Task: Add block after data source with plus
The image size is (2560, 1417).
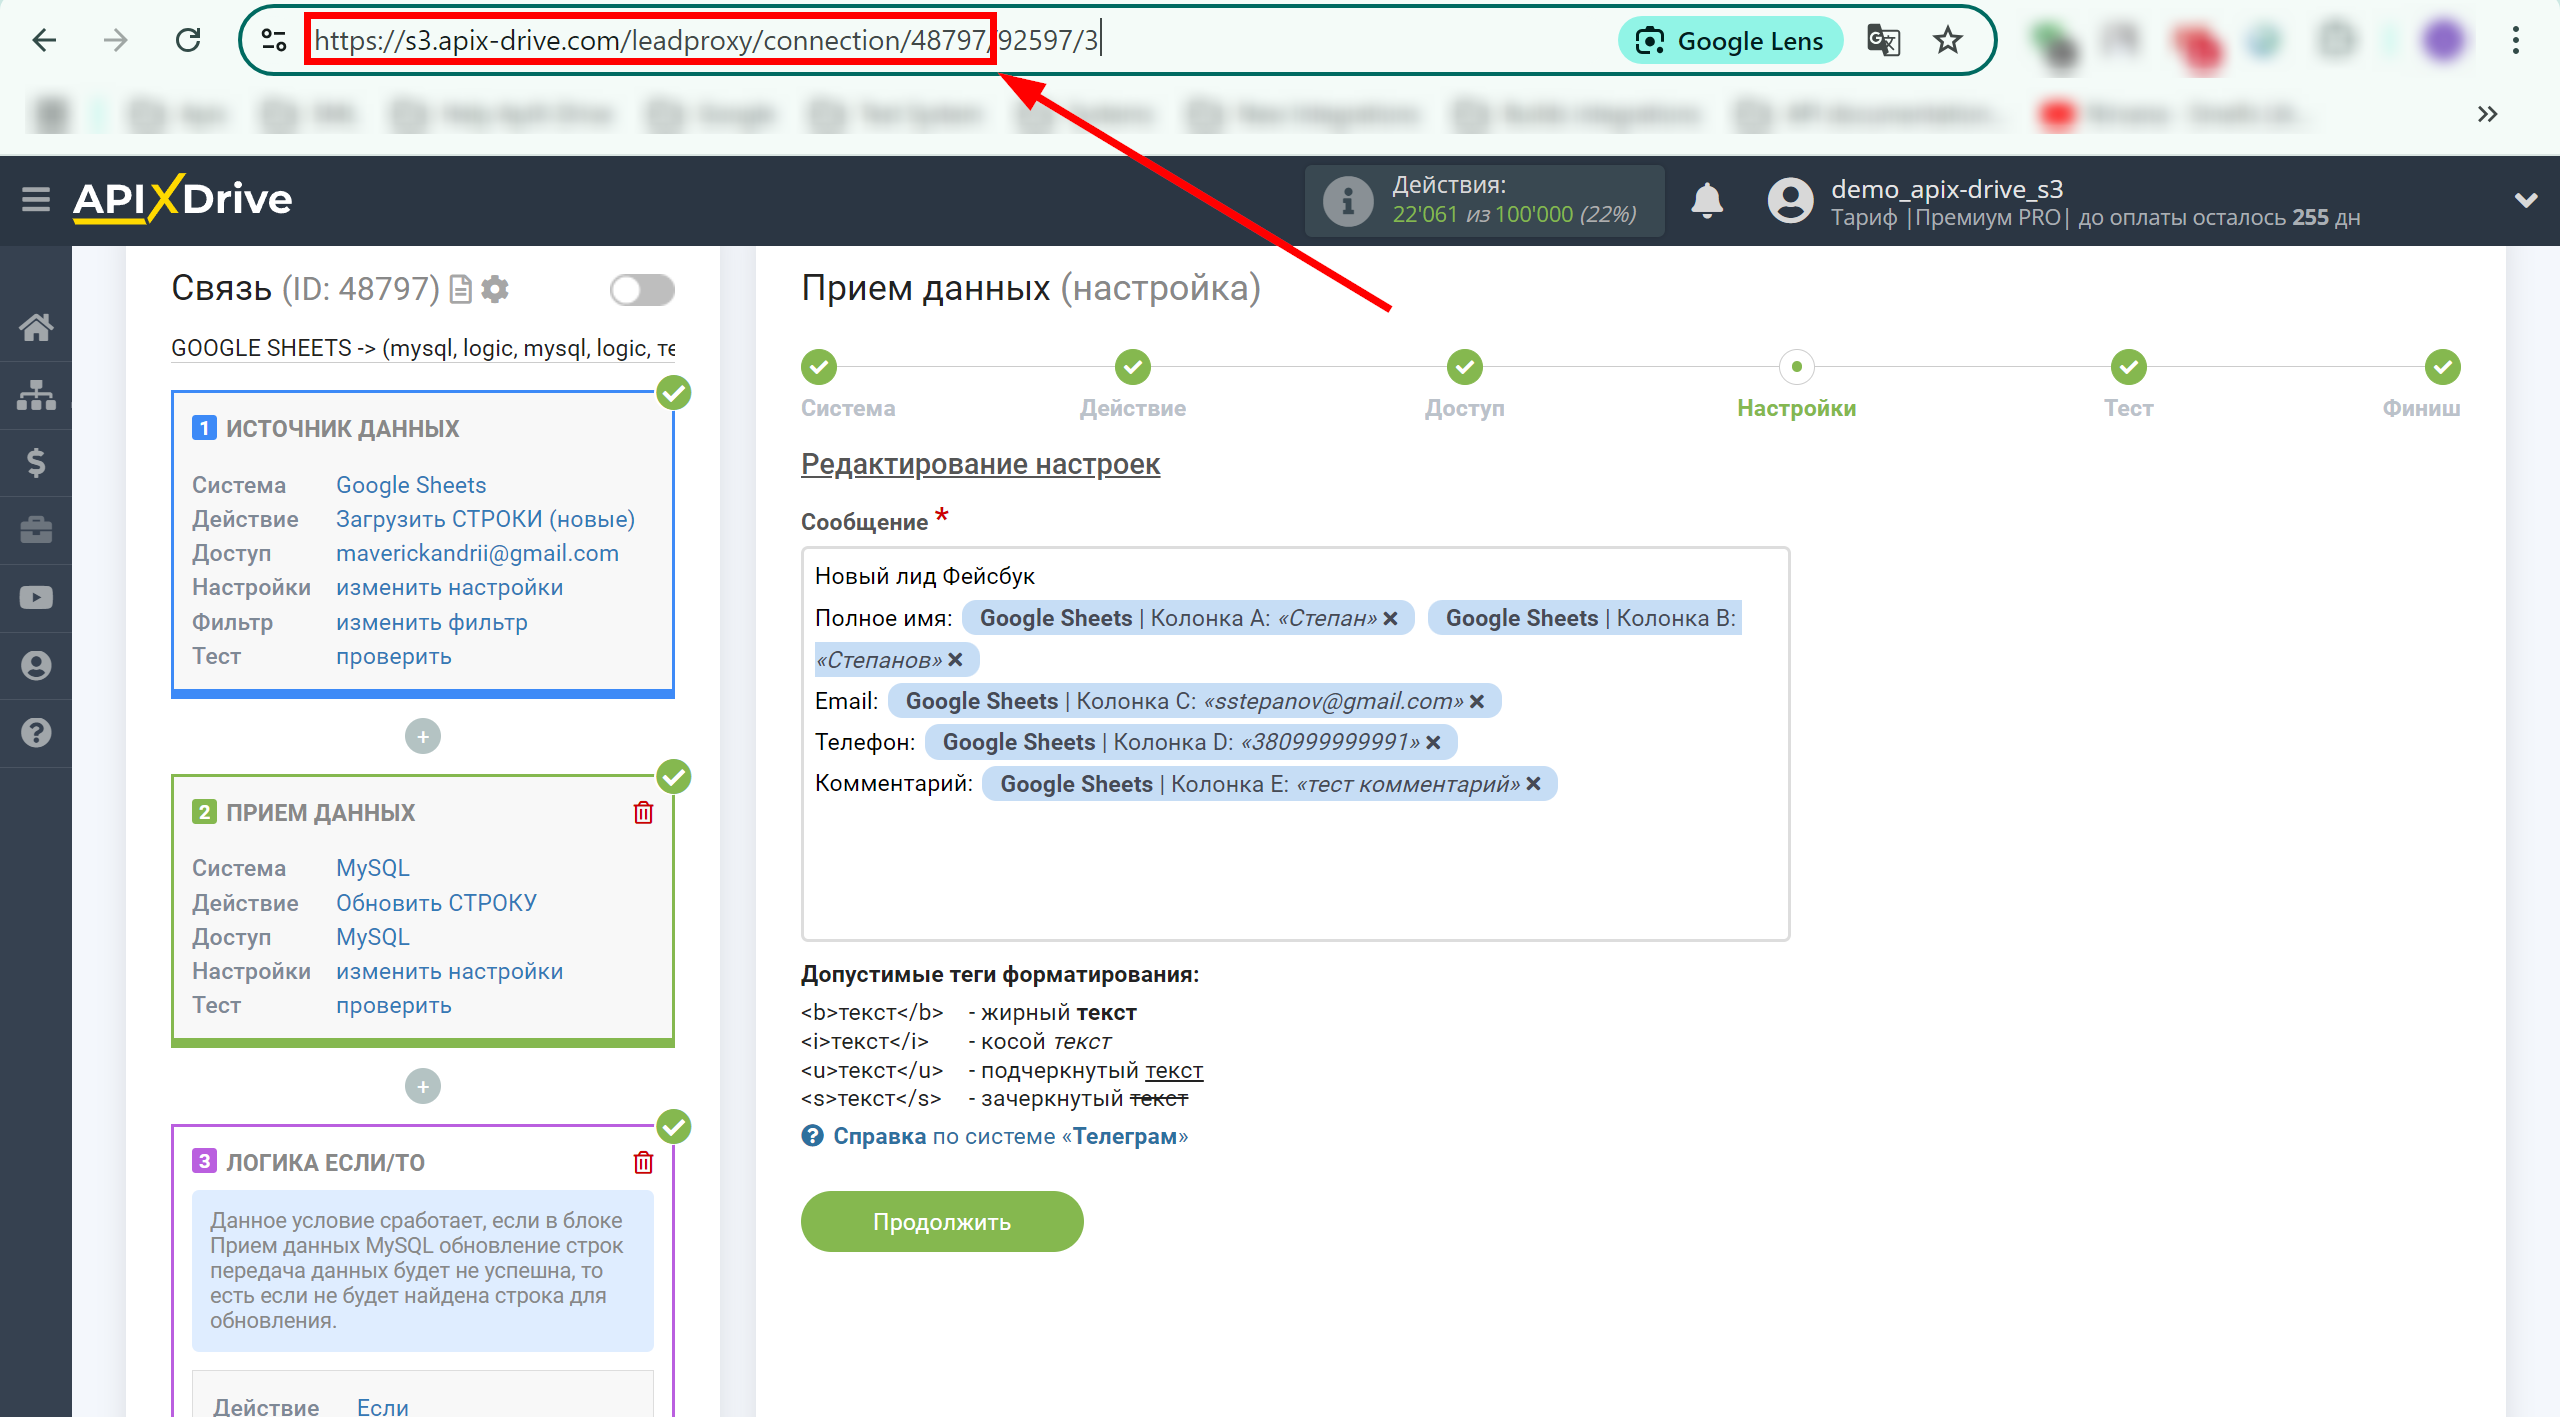Action: pos(423,737)
